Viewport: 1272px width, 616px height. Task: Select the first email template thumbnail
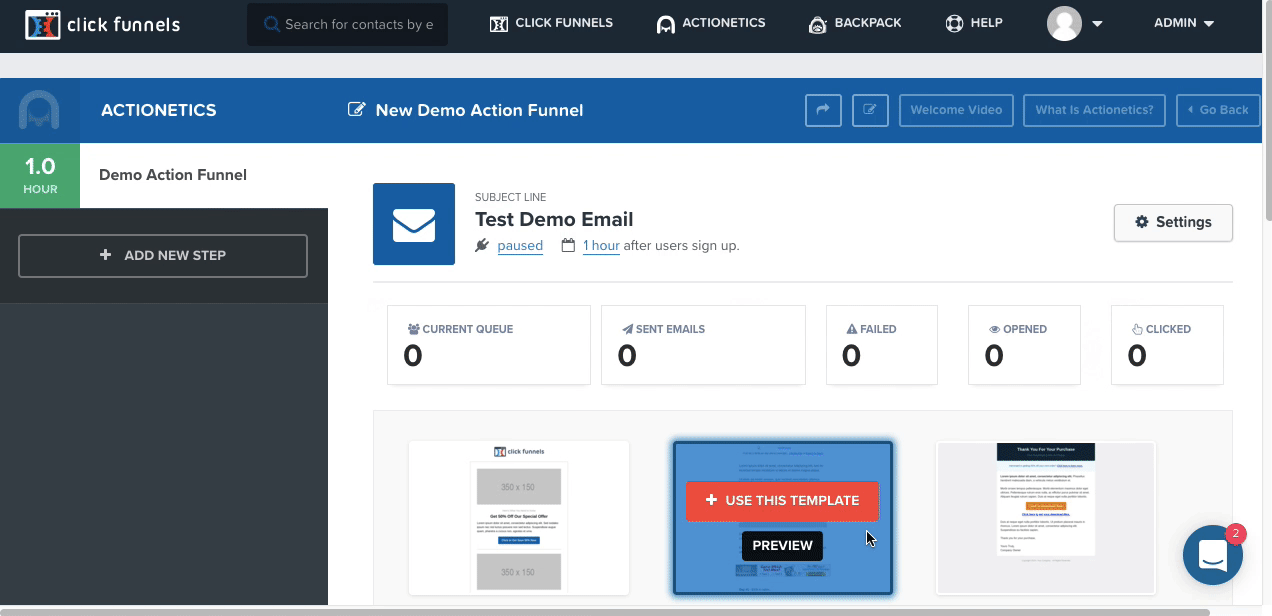click(x=519, y=518)
